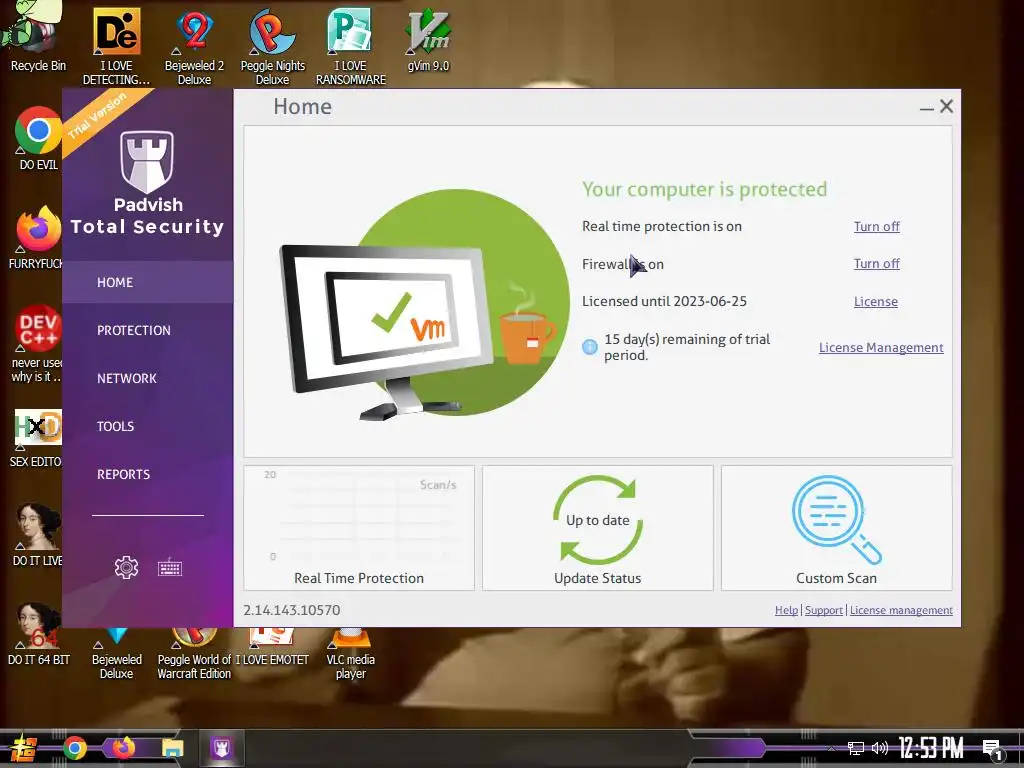Open the Chrome DO EVIL desktop shortcut
The width and height of the screenshot is (1024, 768).
point(38,138)
